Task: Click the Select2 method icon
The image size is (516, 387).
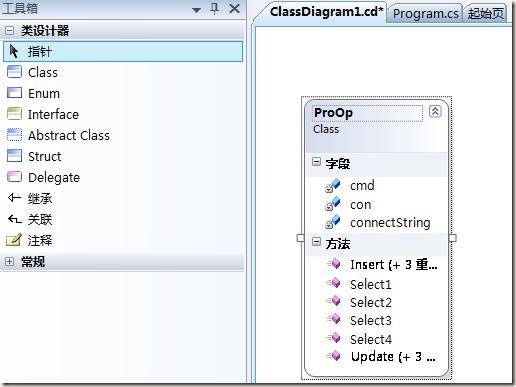Action: pos(333,301)
